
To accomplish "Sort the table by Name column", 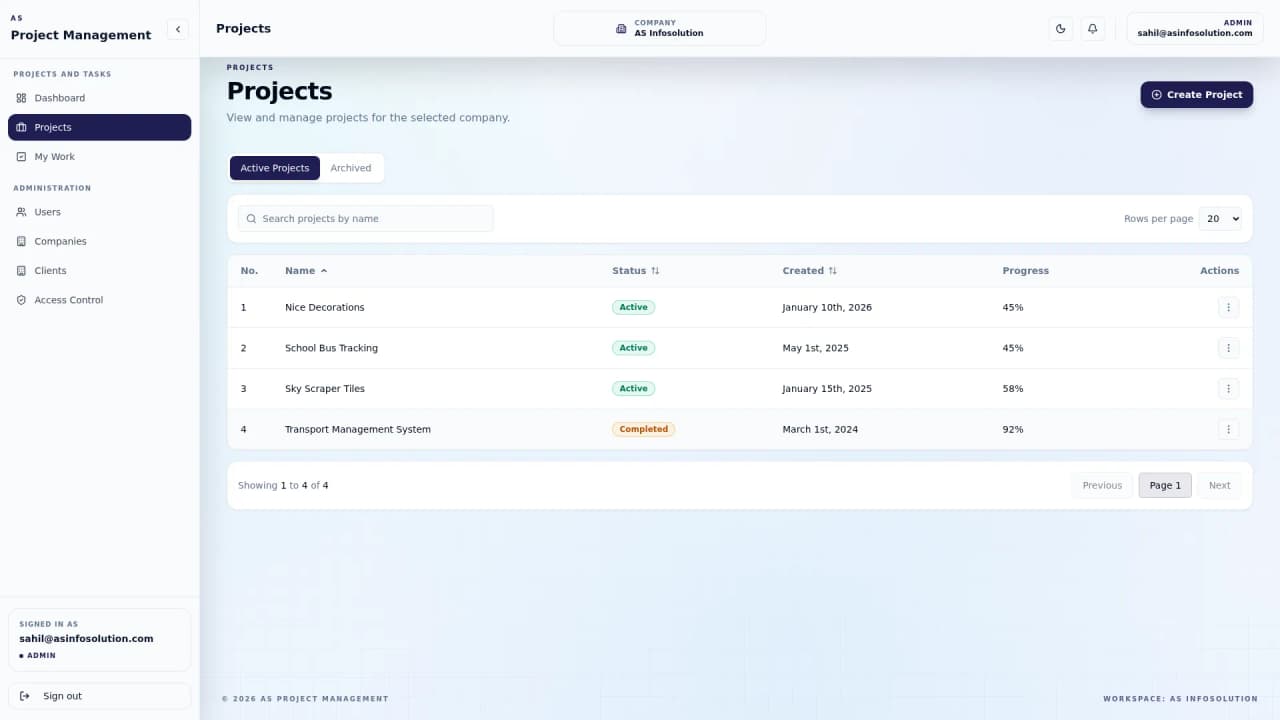I will click(306, 271).
